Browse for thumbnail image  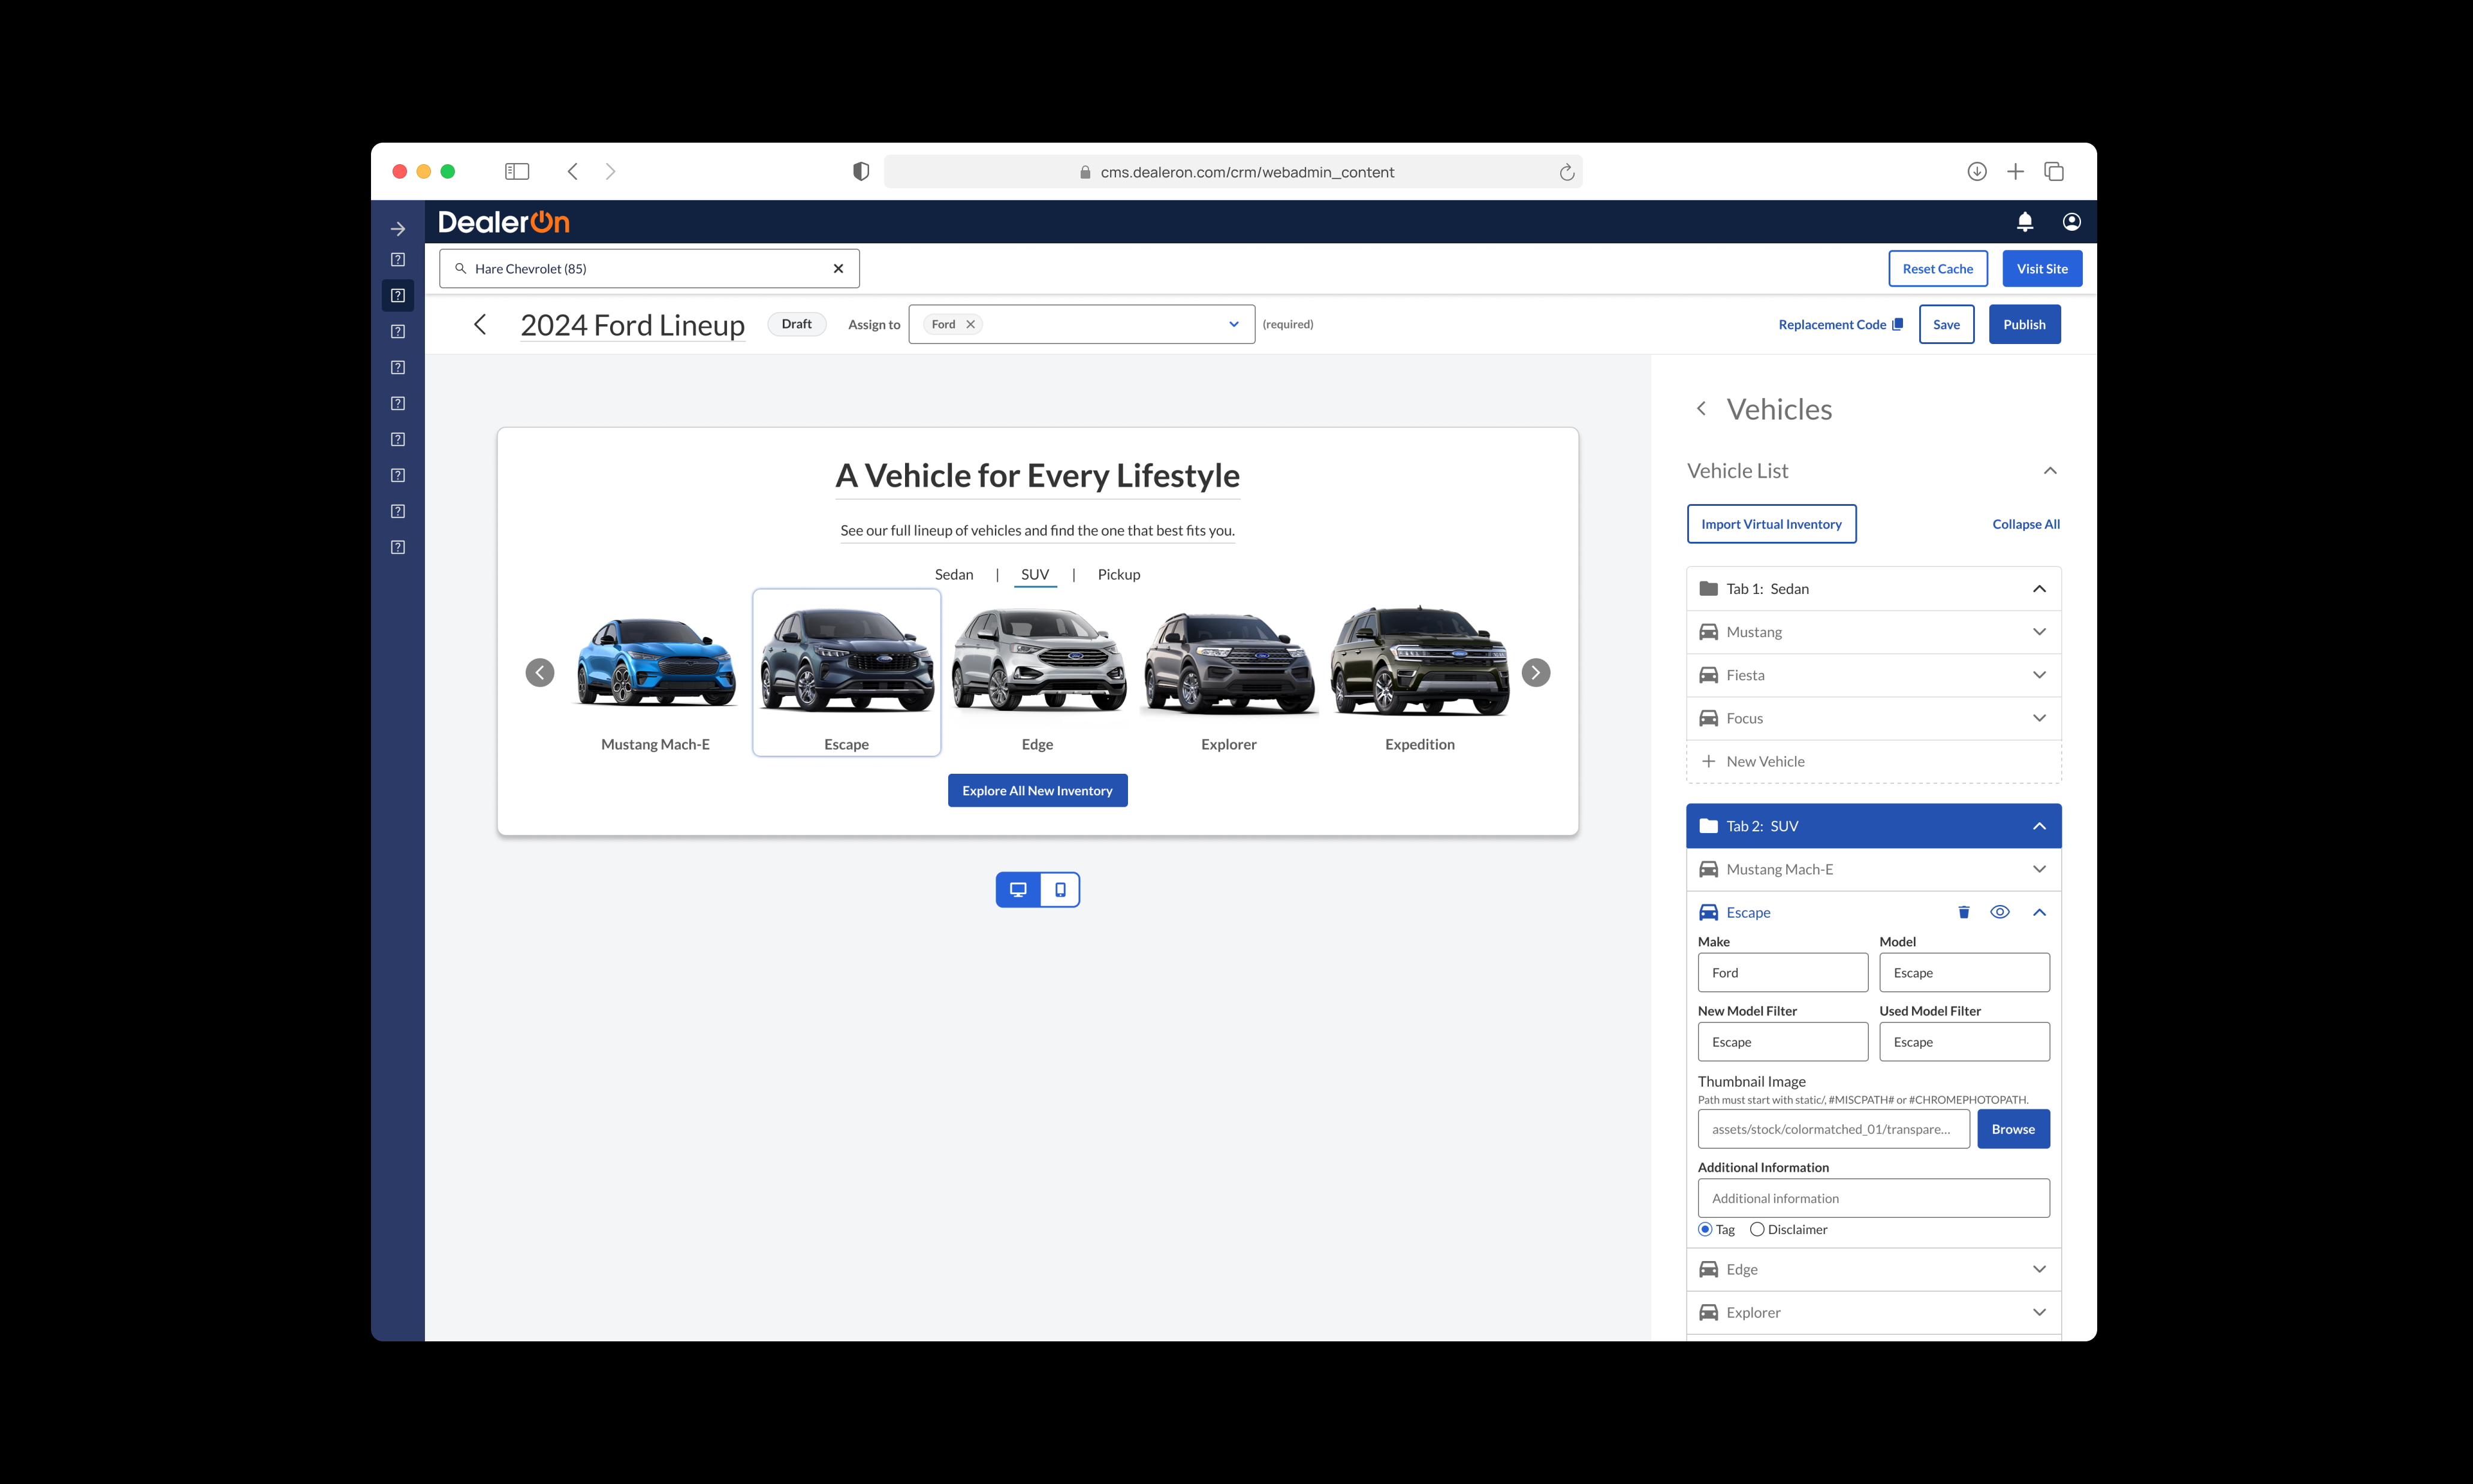(2013, 1129)
